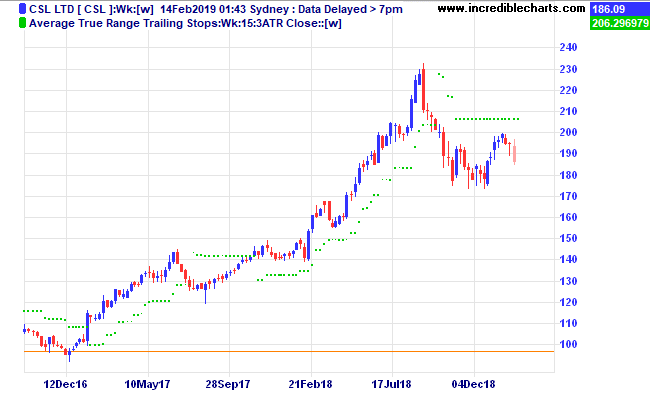Screen dimensions: 651x395
Task: Click the 21Feb18 date axis label
Action: click(x=311, y=384)
